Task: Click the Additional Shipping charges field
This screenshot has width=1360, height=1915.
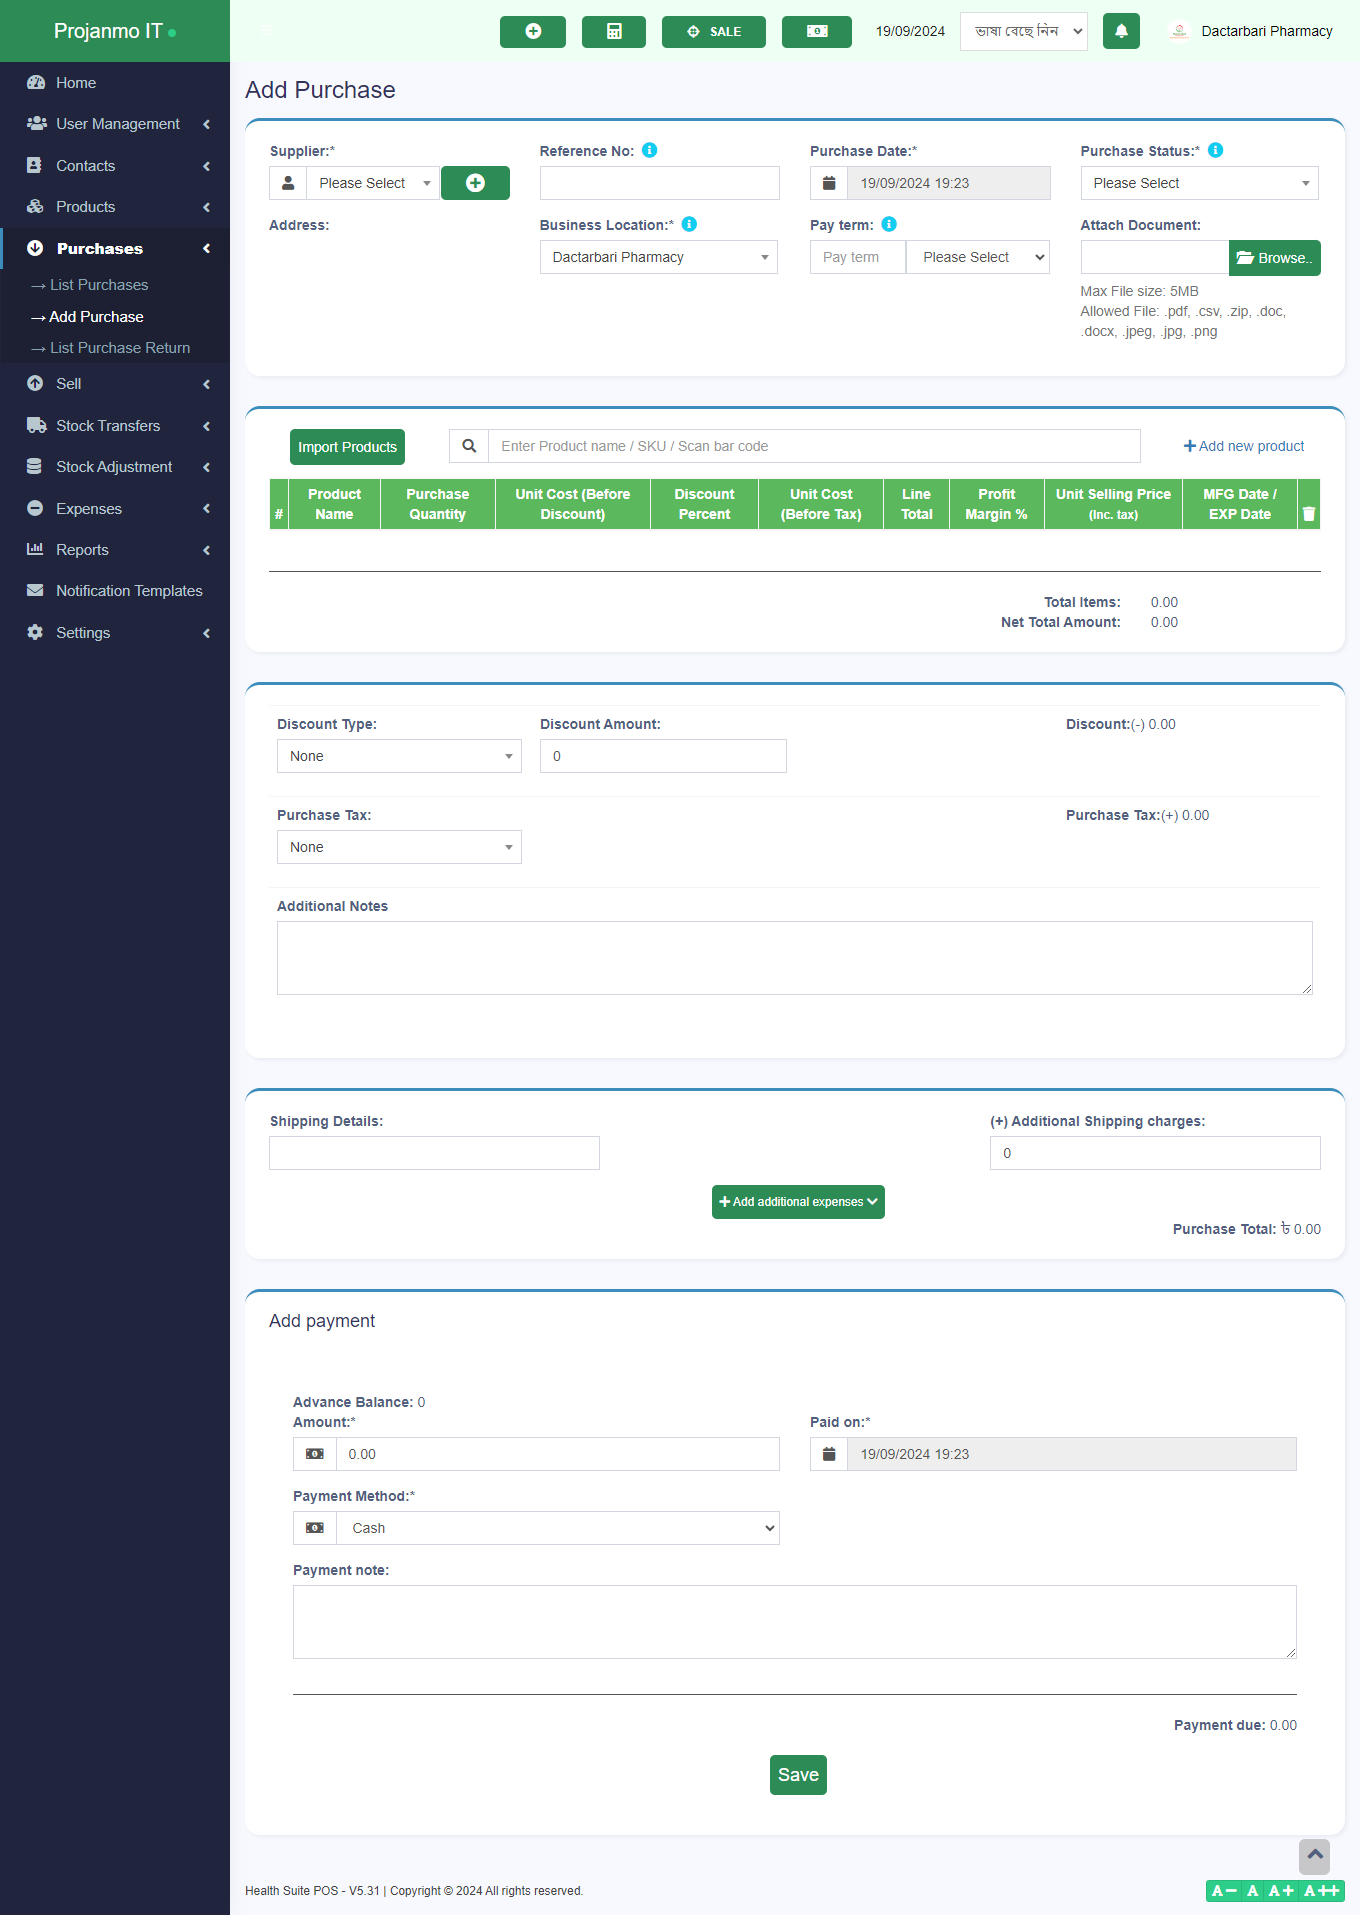Action: 1155,1153
